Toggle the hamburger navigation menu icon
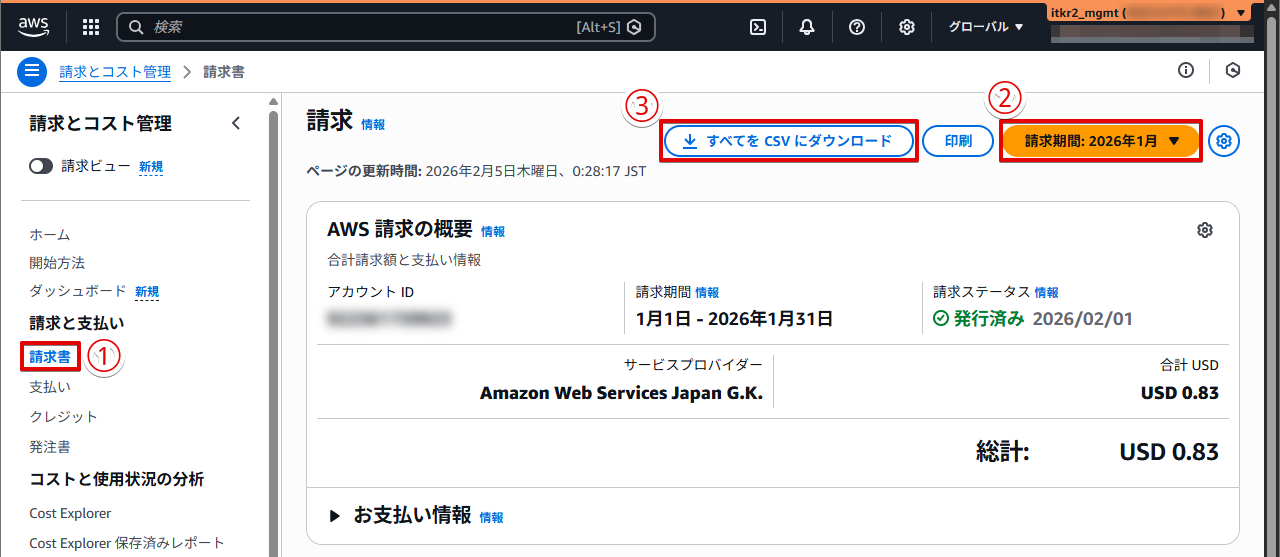The width and height of the screenshot is (1280, 557). [32, 71]
